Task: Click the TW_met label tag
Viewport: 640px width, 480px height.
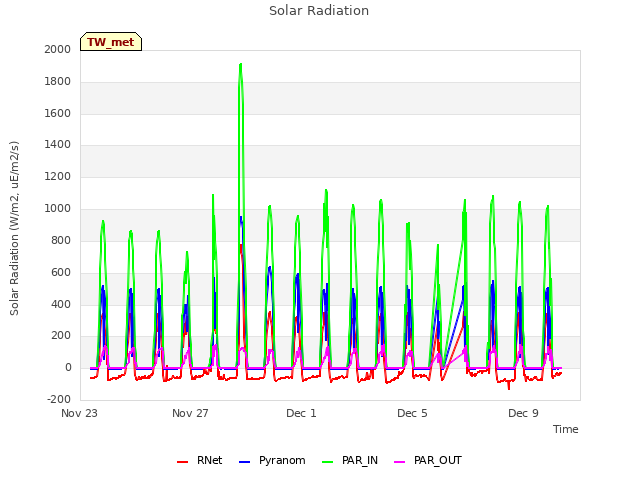Action: pos(111,42)
